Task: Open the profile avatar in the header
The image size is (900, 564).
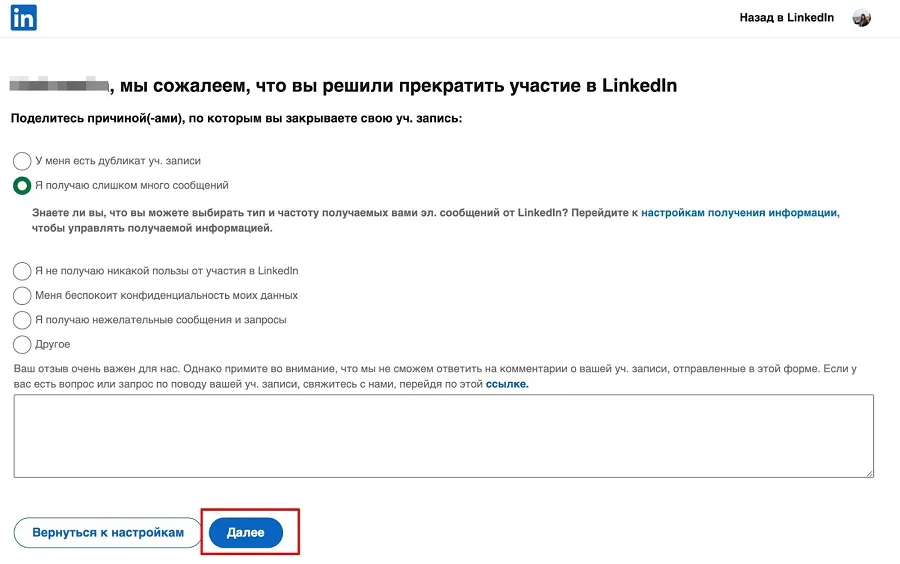Action: (x=861, y=18)
